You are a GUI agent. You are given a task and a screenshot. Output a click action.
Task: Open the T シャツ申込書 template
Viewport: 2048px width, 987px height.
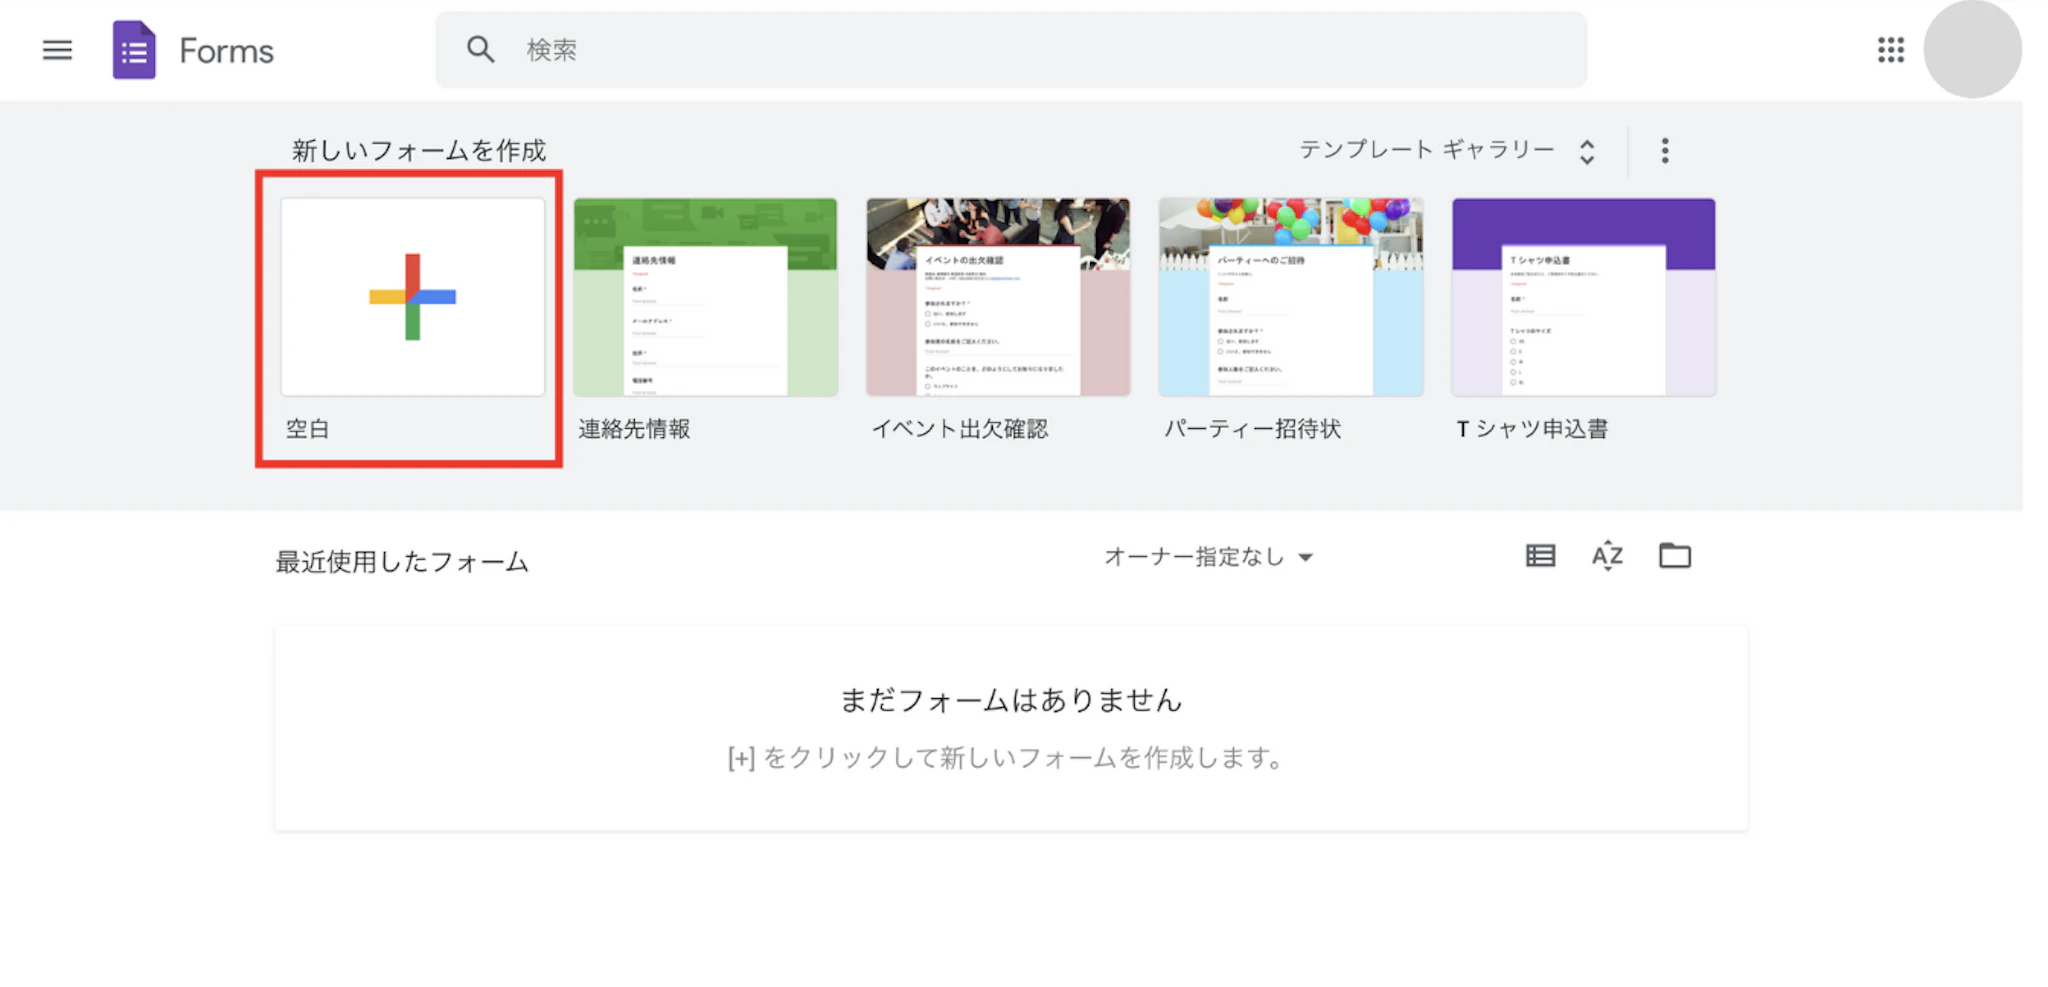[x=1583, y=296]
